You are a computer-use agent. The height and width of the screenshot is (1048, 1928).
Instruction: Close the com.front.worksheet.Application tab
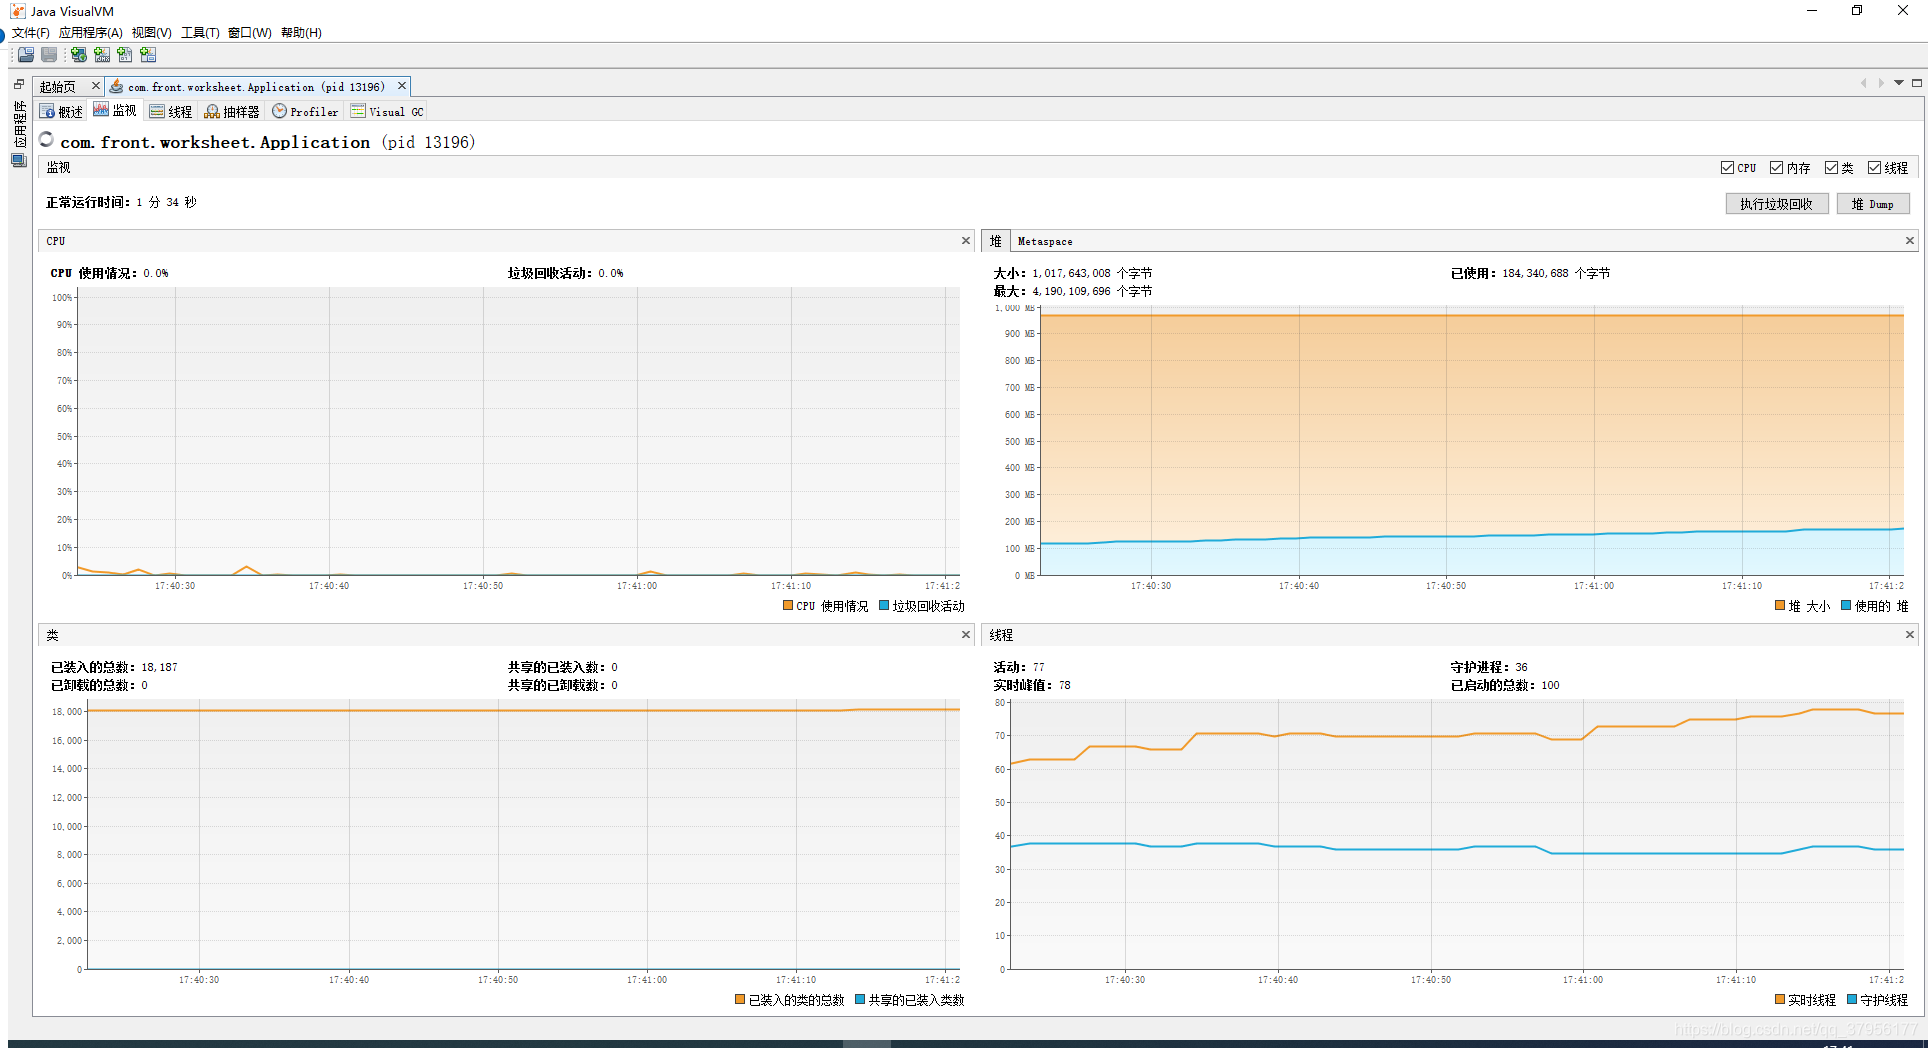pyautogui.click(x=402, y=86)
